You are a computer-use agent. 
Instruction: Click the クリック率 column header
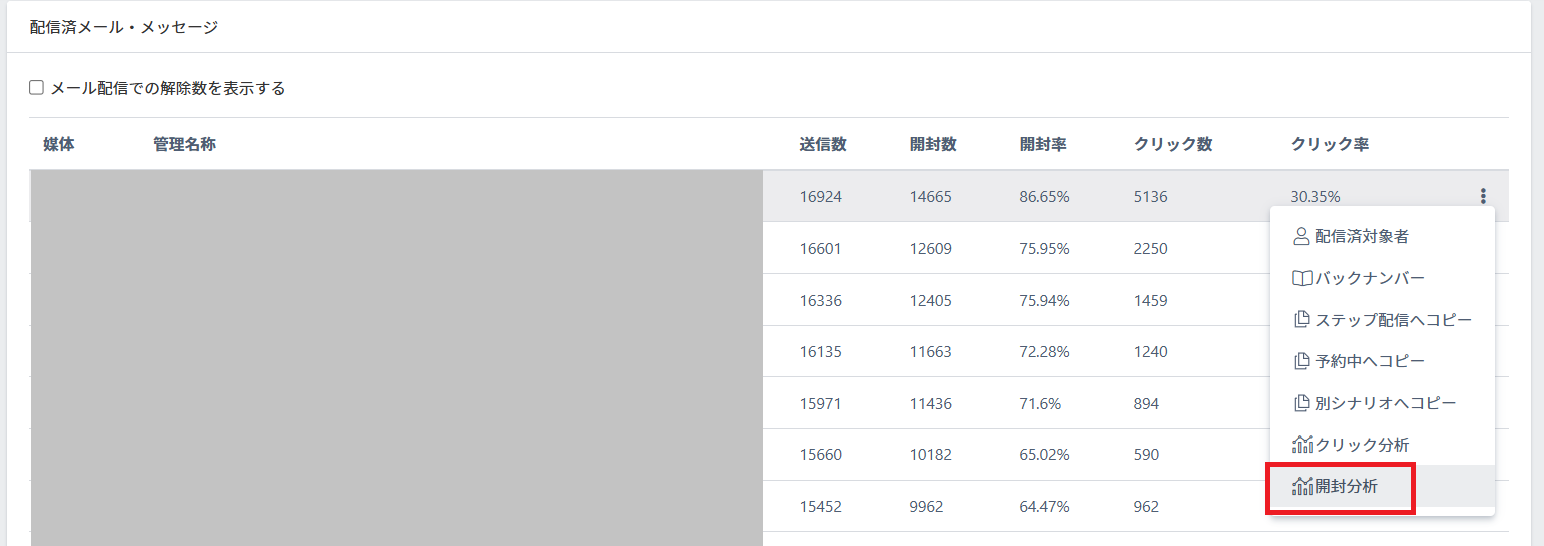(1329, 144)
